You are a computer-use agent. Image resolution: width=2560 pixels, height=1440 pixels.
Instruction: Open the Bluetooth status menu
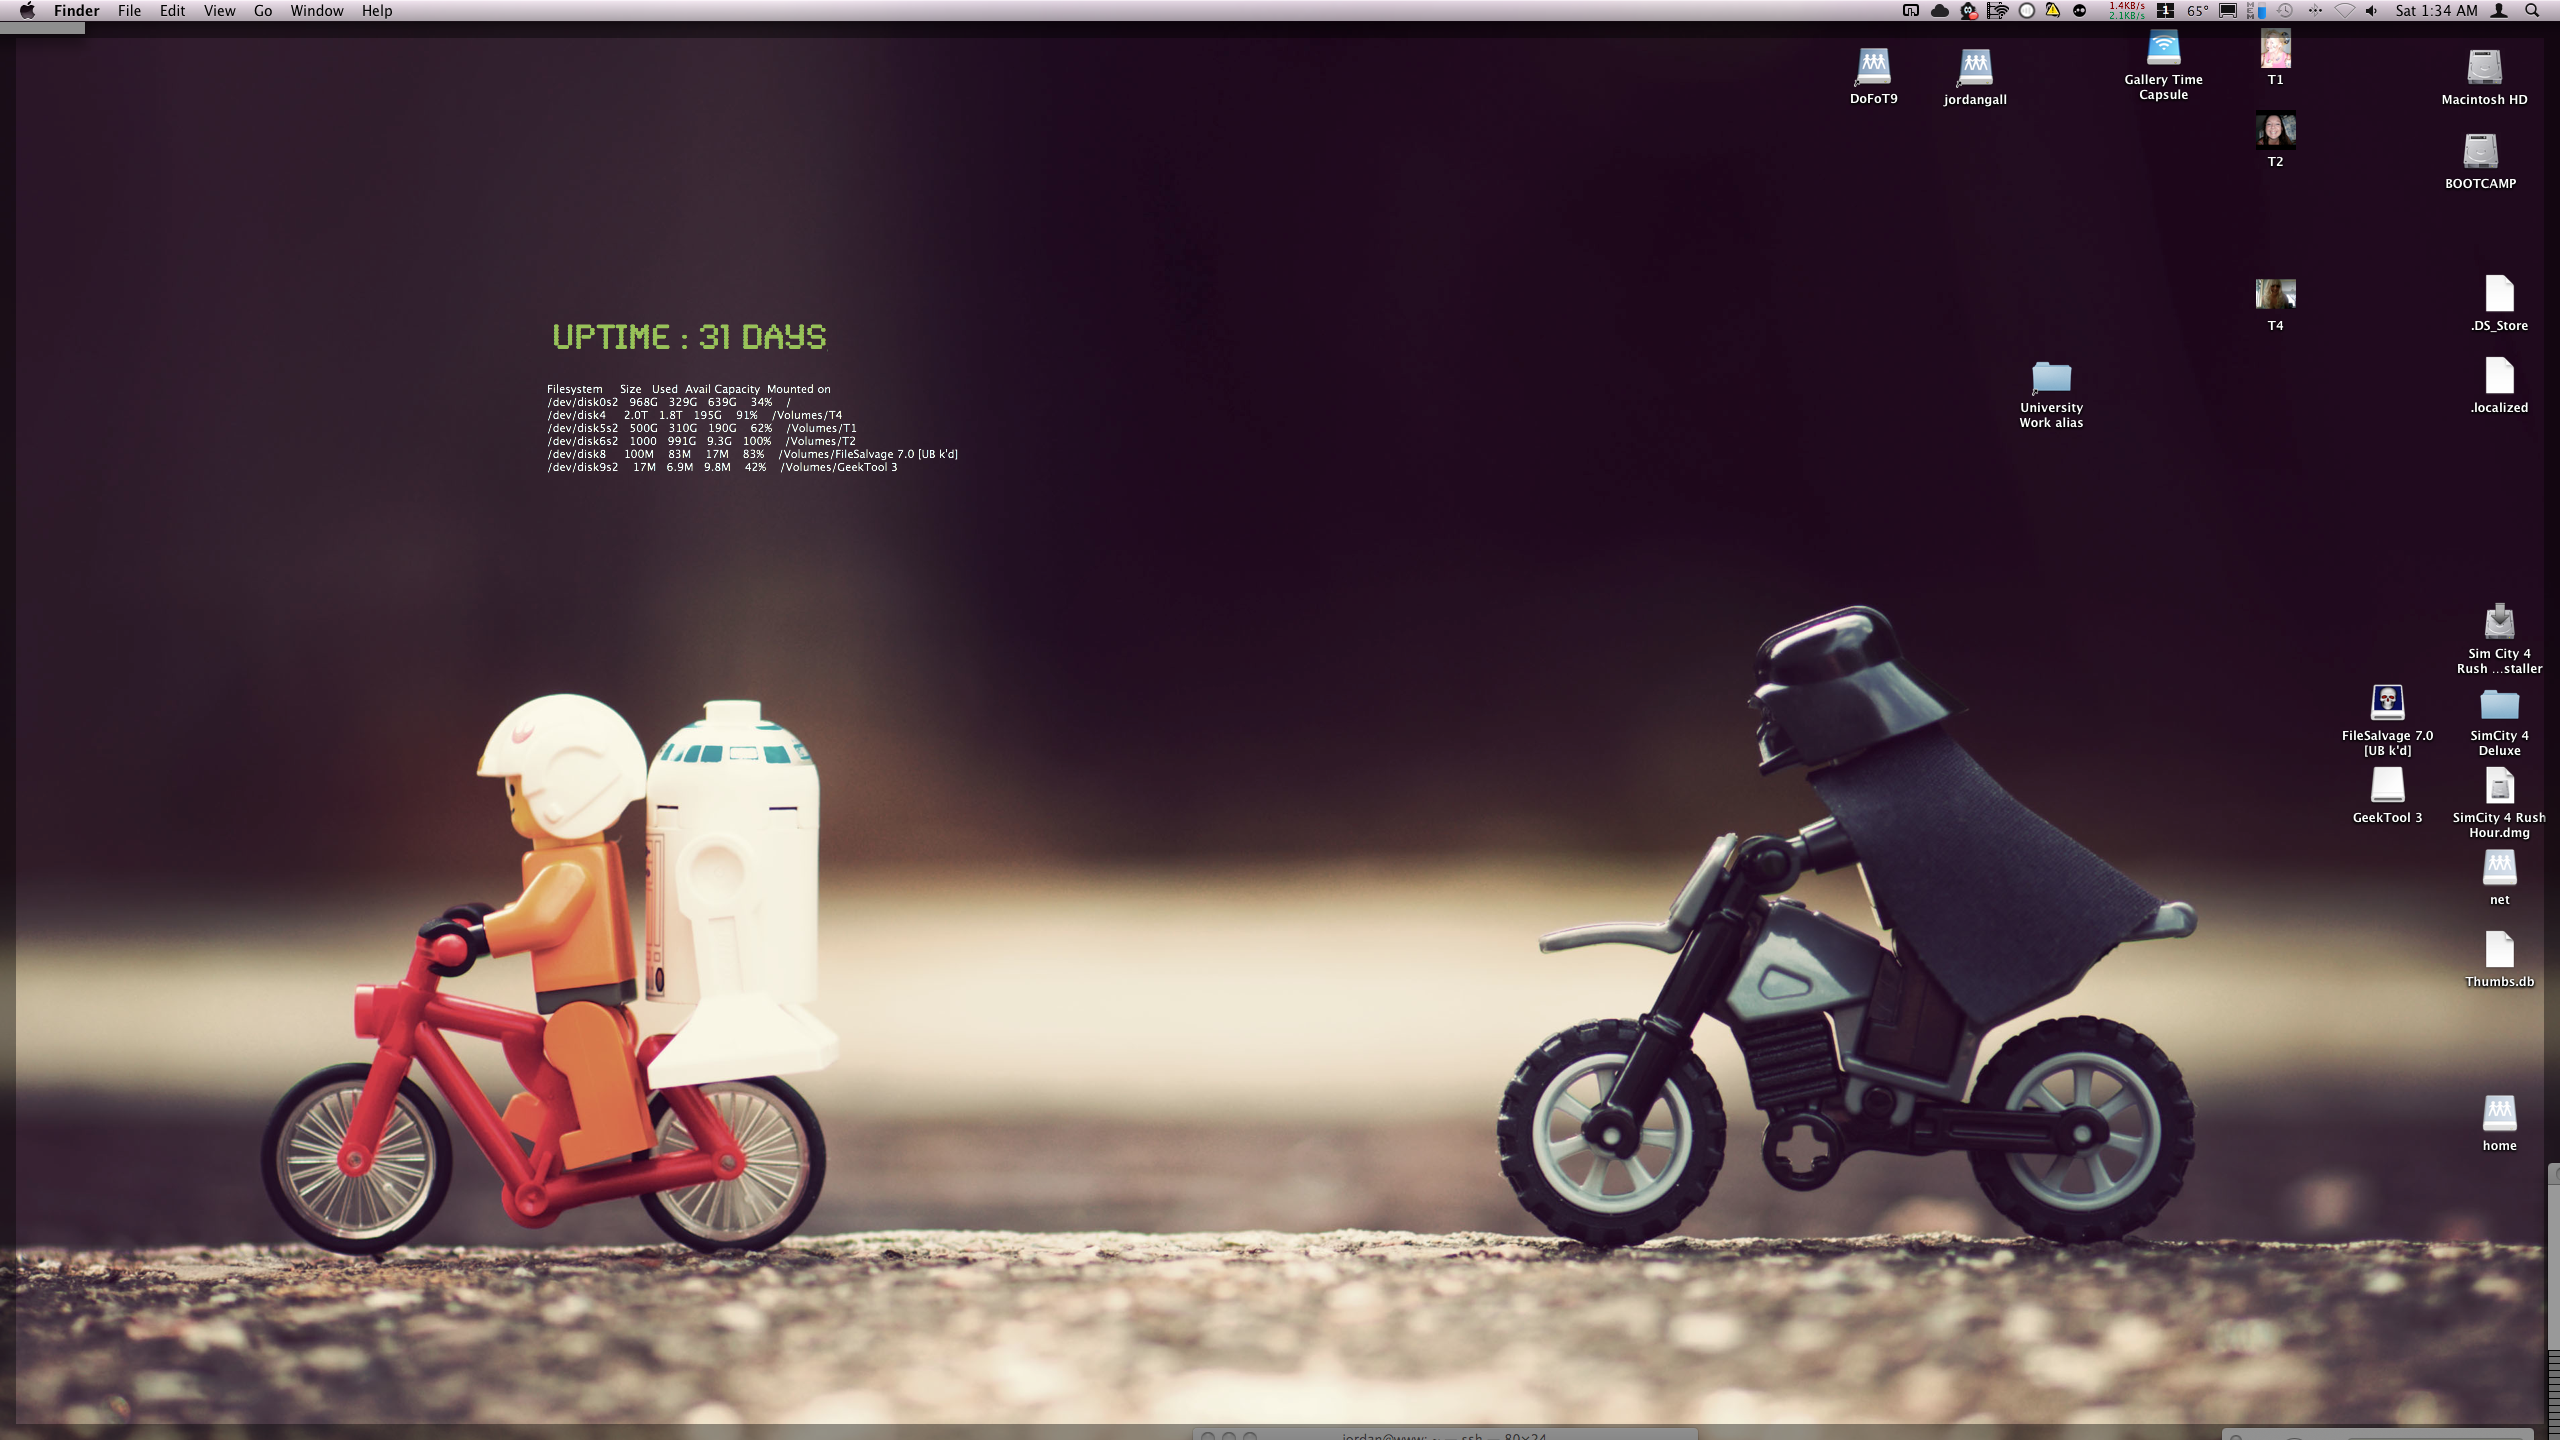pyautogui.click(x=2315, y=11)
